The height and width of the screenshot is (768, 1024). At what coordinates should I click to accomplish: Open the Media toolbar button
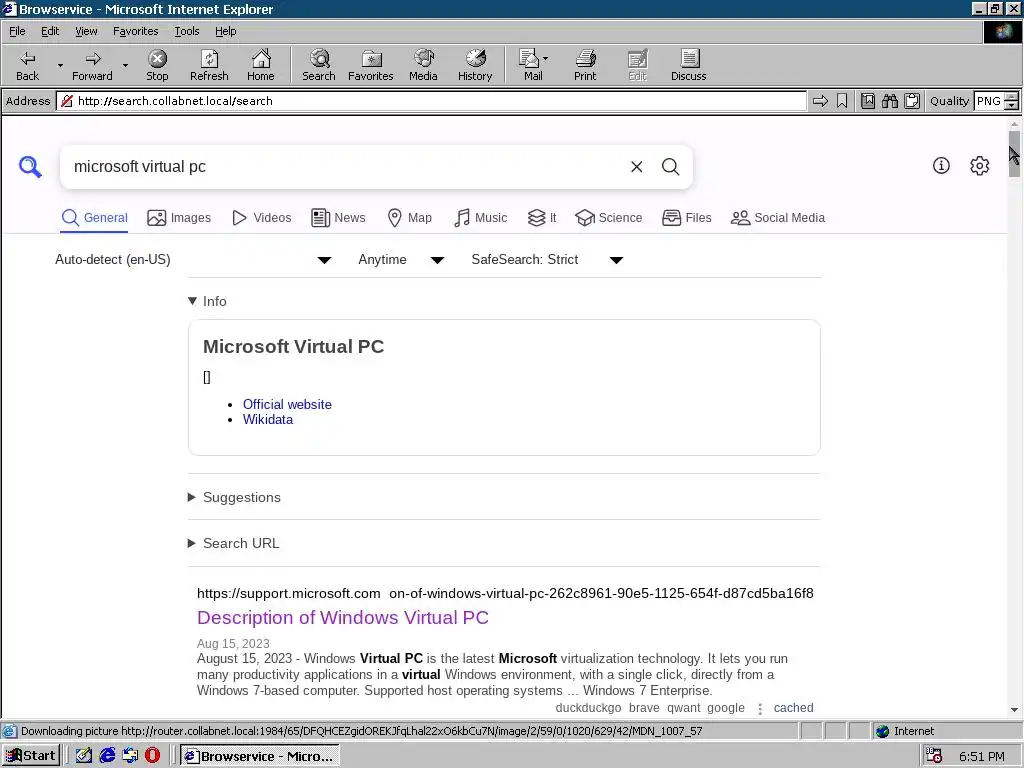pyautogui.click(x=423, y=65)
